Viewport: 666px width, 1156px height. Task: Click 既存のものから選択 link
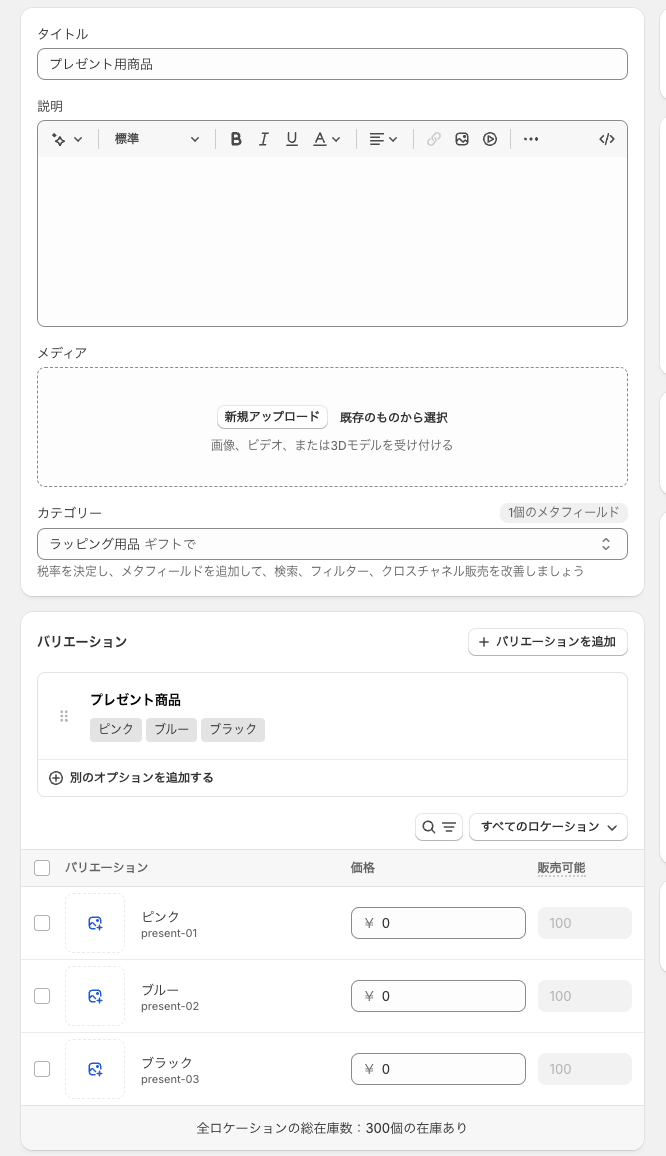coord(394,417)
